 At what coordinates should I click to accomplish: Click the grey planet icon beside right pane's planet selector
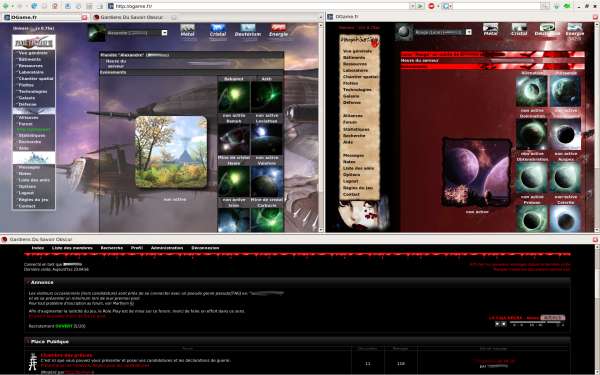(404, 32)
